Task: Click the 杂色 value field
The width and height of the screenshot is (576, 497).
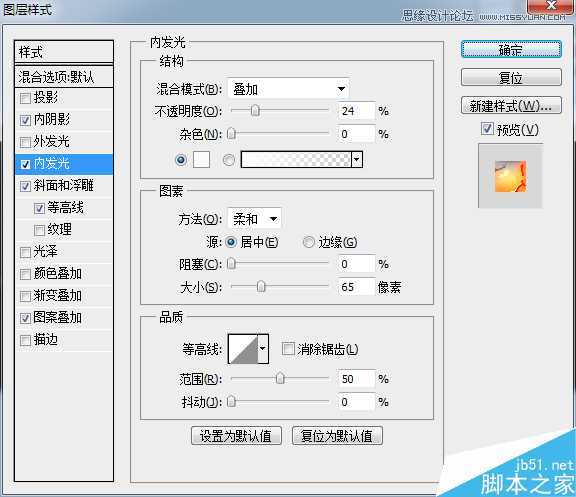Action: pos(356,134)
